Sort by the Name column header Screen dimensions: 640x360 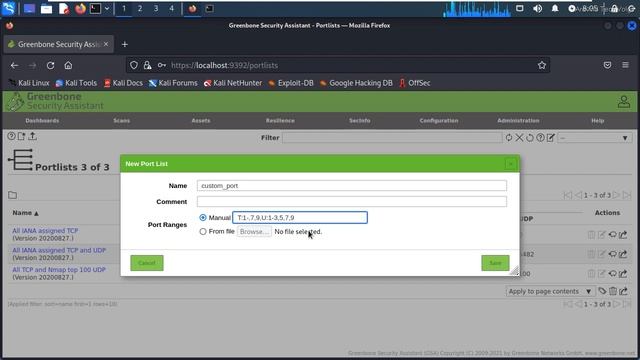(x=25, y=213)
